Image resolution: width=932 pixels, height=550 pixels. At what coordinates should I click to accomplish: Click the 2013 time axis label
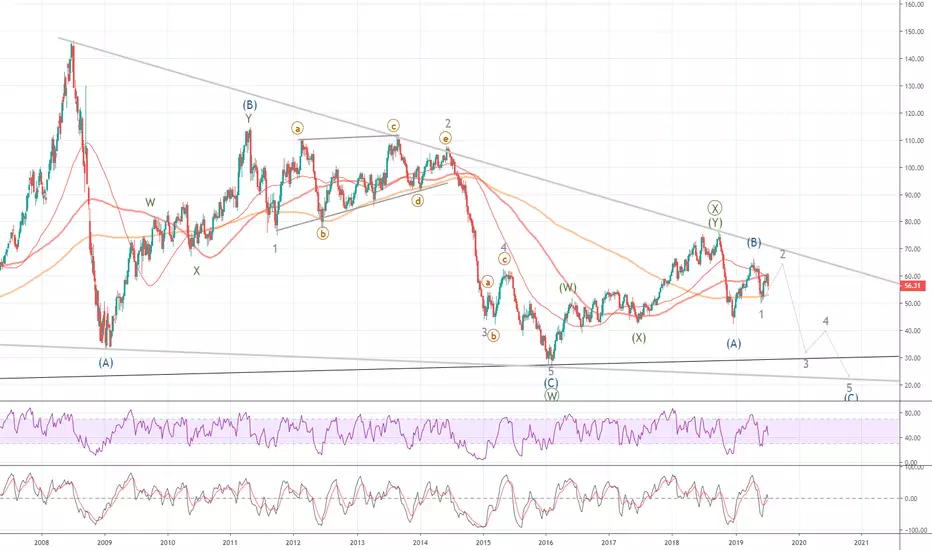coord(357,542)
